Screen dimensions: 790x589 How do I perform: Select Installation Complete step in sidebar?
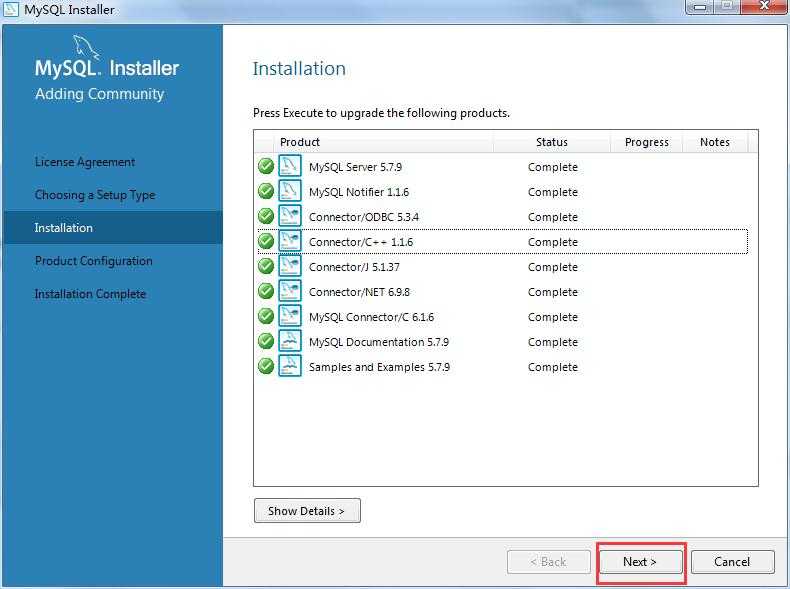pos(90,294)
